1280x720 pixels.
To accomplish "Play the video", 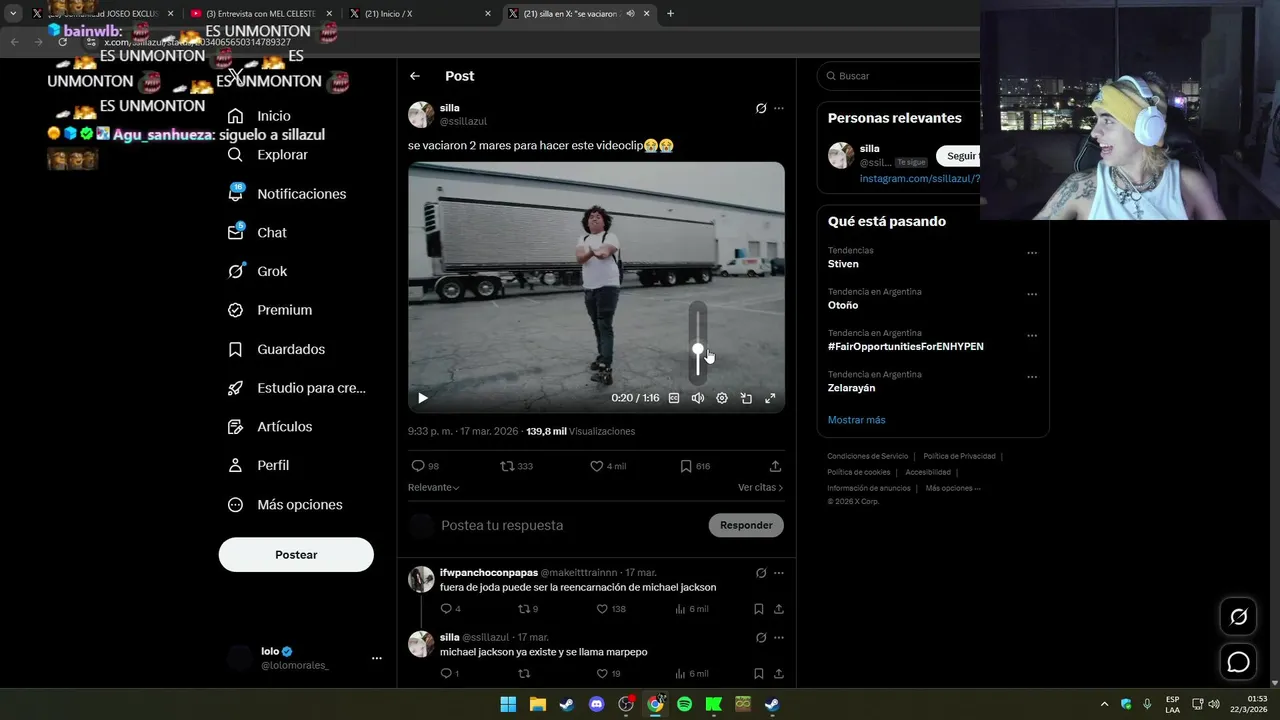I will click(423, 398).
